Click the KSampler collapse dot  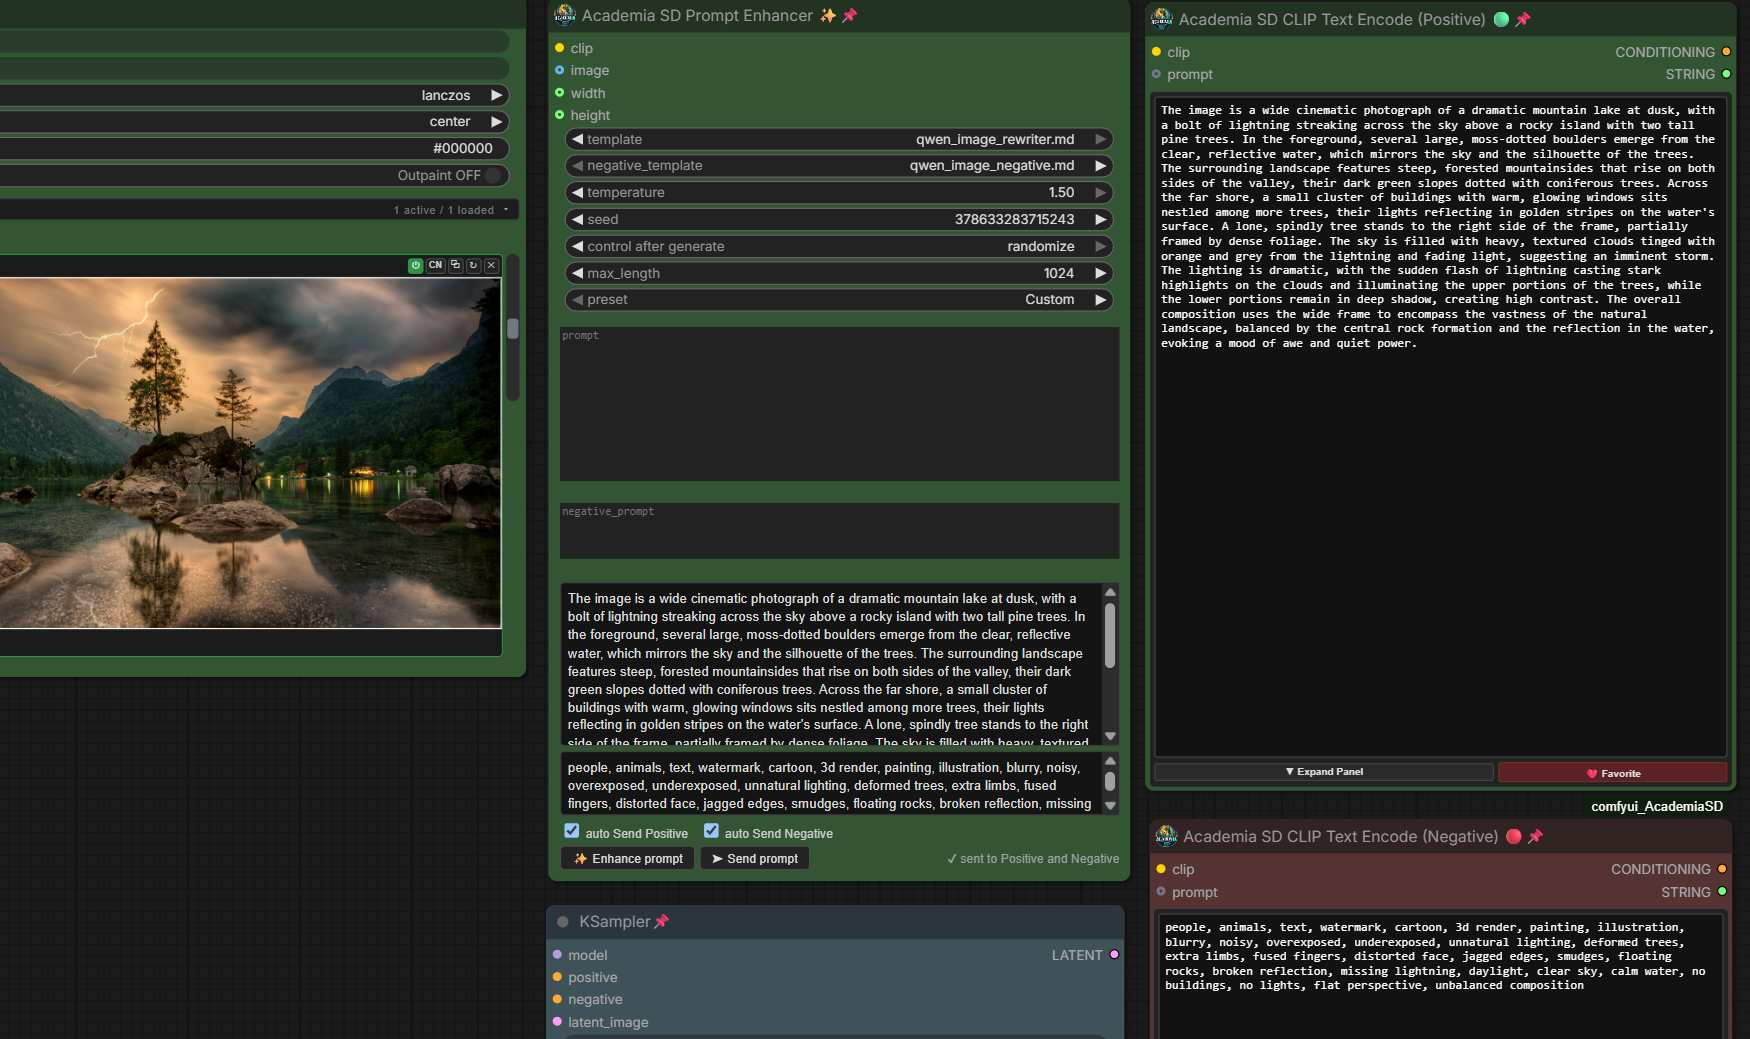coord(563,922)
